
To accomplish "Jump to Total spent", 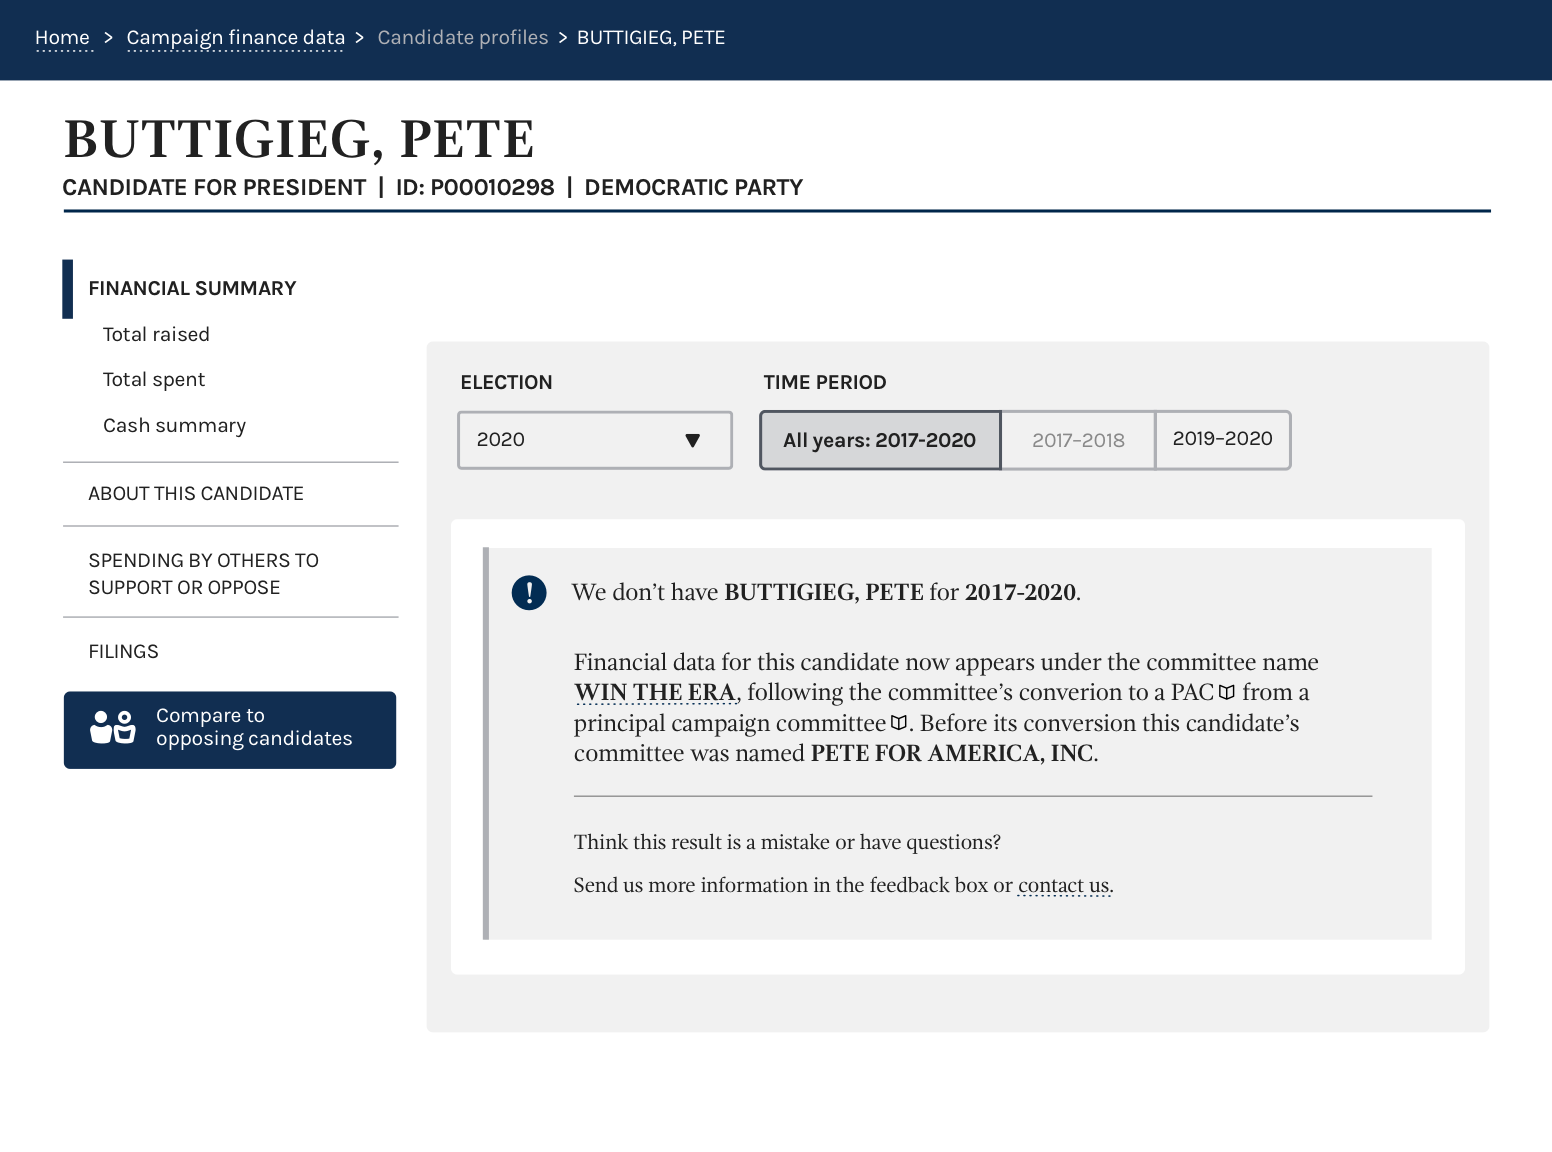I will pyautogui.click(x=154, y=380).
